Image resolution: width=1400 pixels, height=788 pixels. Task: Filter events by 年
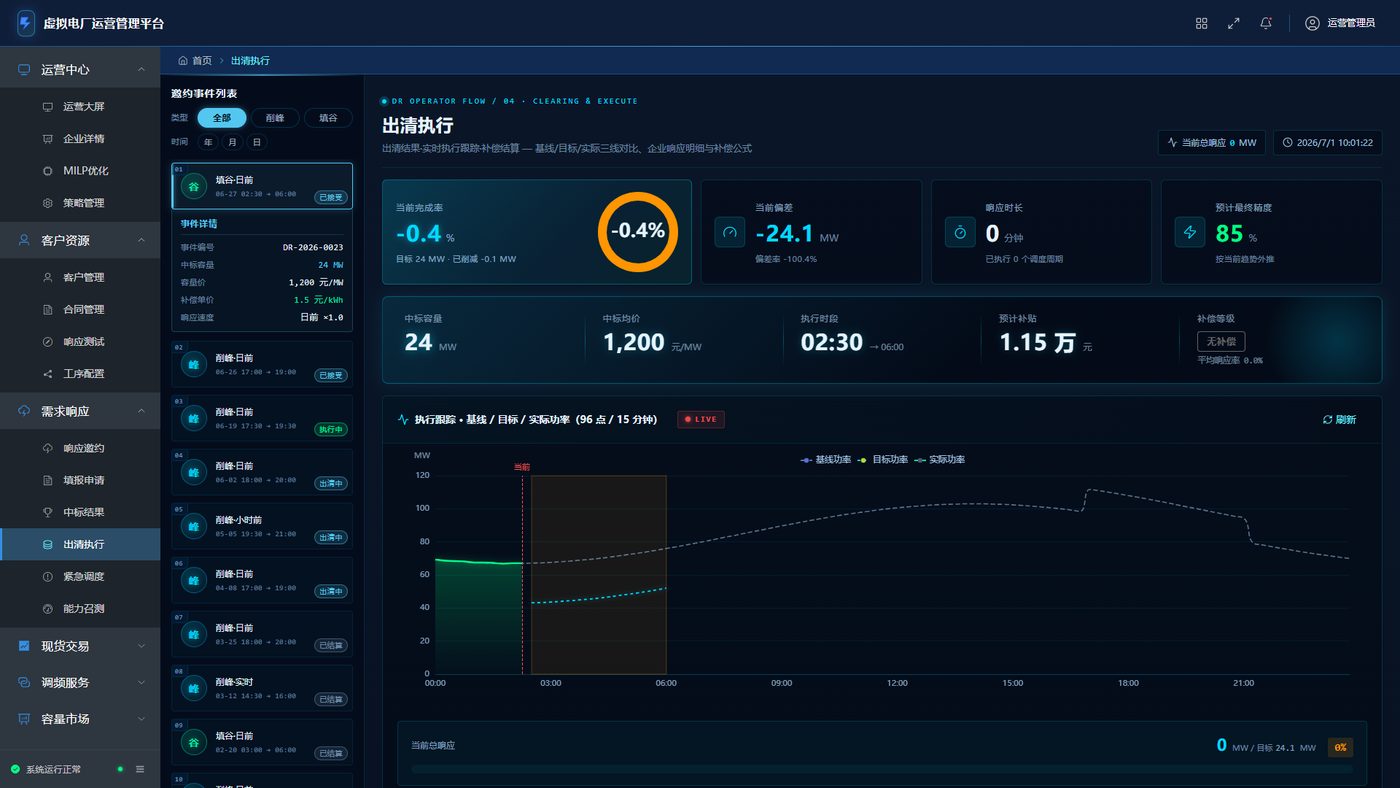tap(207, 142)
